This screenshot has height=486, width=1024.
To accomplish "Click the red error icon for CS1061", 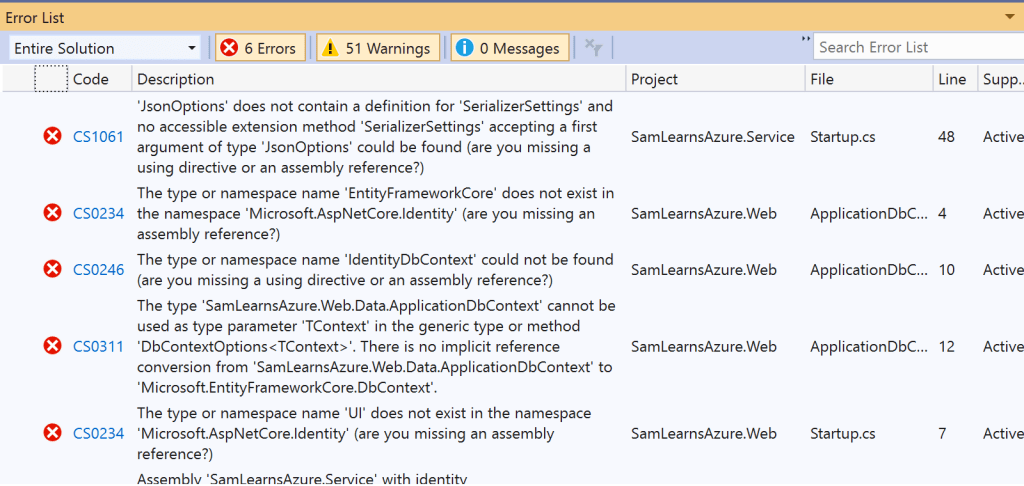I will [52, 136].
